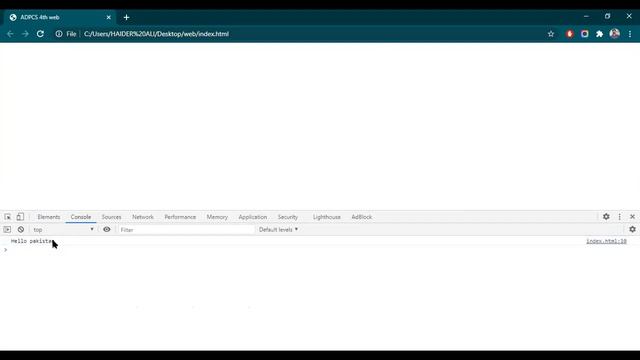The height and width of the screenshot is (360, 640).
Task: Open console settings gear on the right
Action: (x=632, y=229)
